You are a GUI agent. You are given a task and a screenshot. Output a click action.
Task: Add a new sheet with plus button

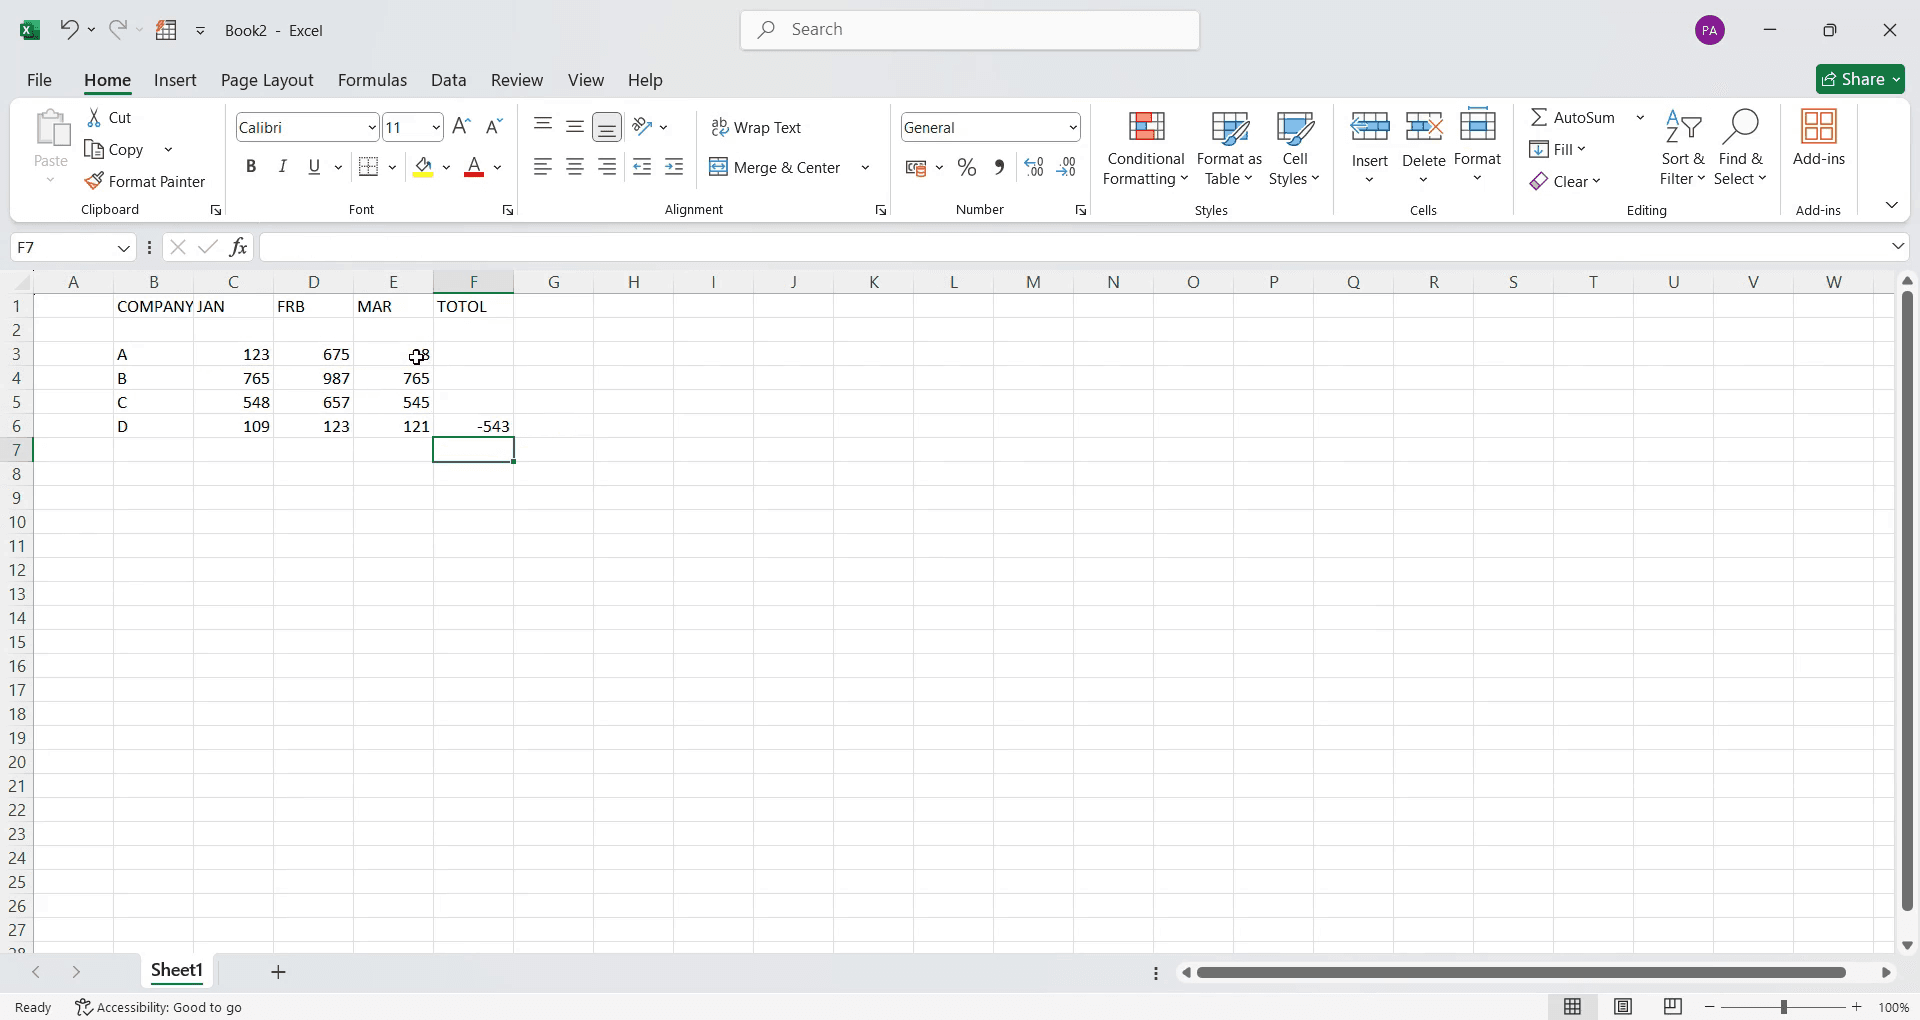point(279,972)
